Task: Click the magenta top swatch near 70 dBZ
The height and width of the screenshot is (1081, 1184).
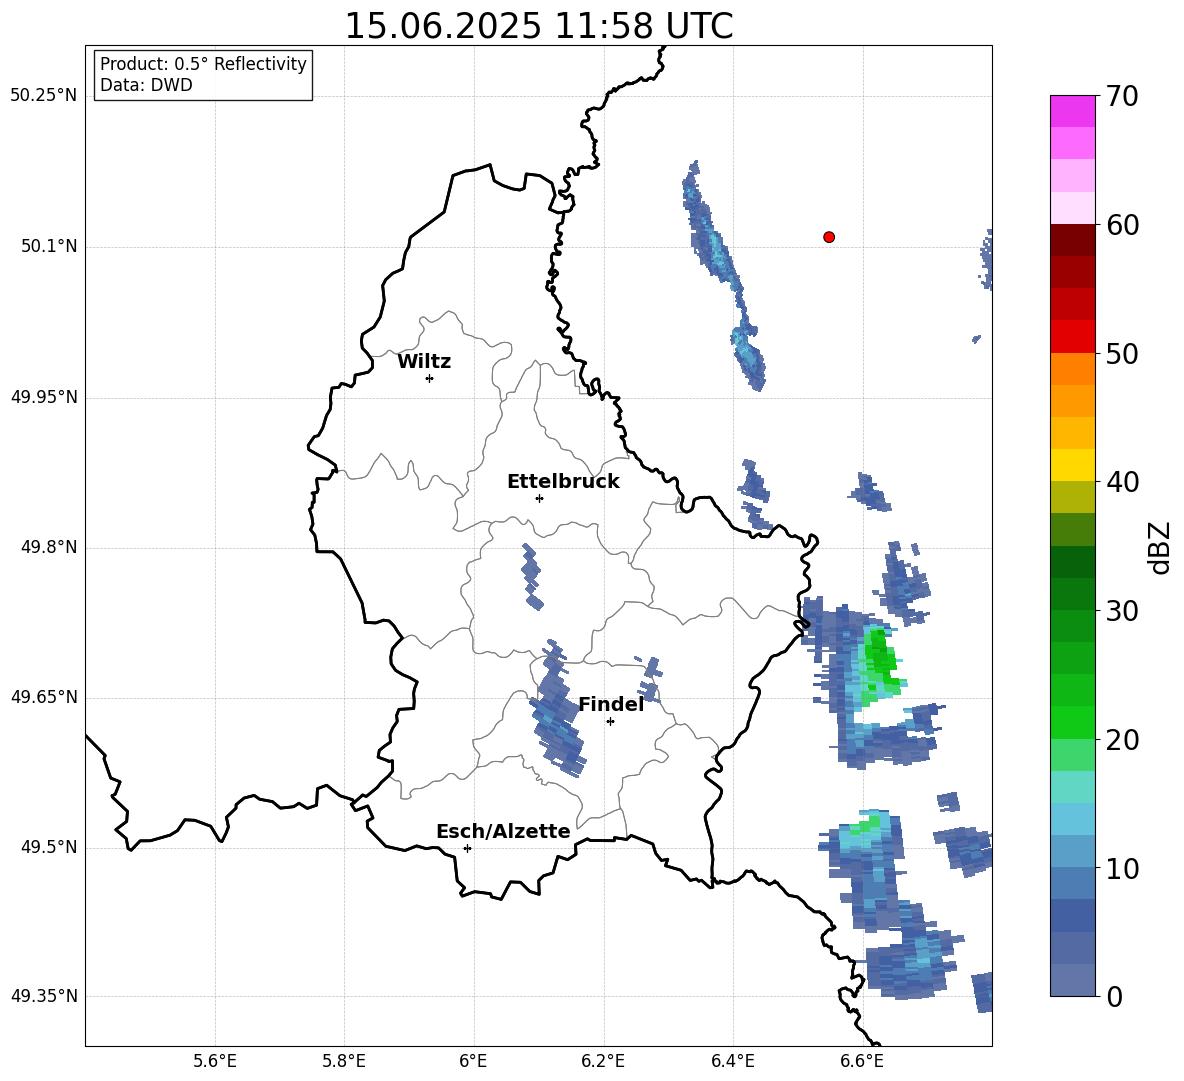Action: 1072,111
